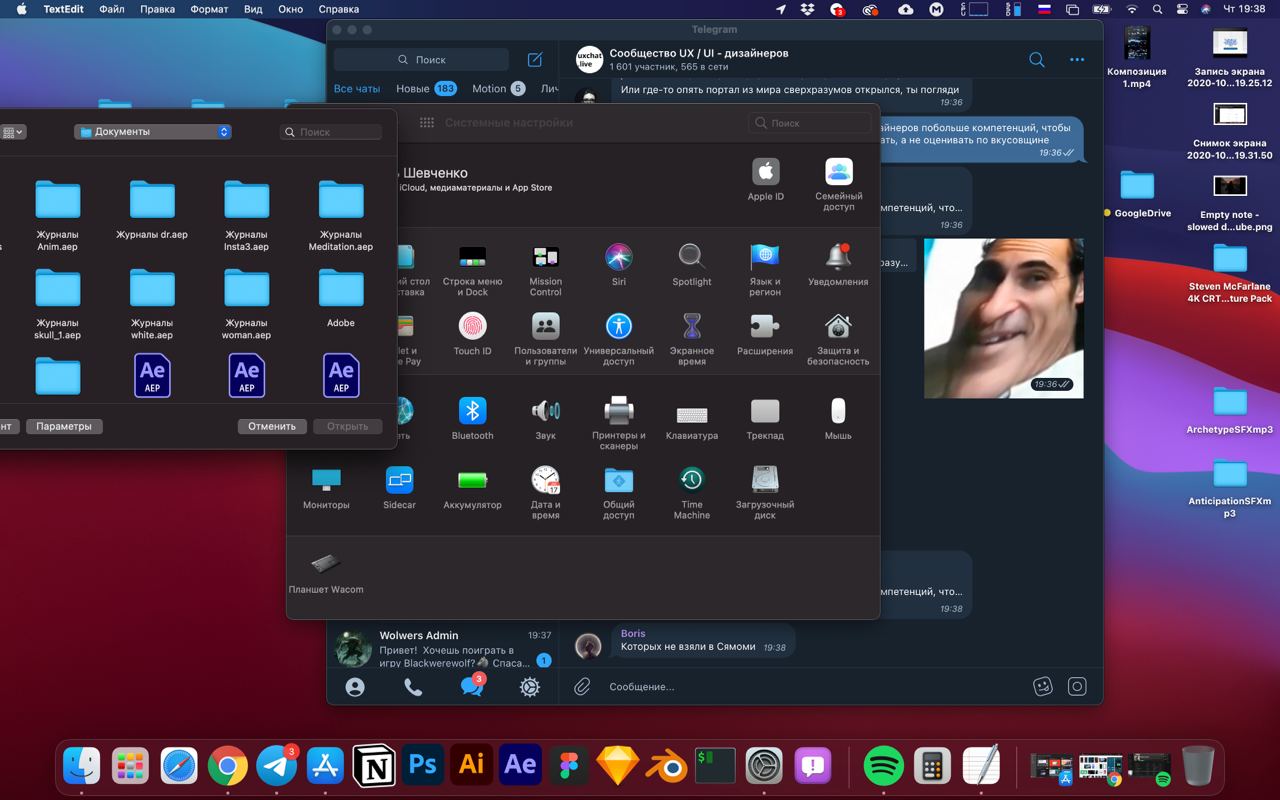This screenshot has height=800, width=1280.
Task: Open Bluetooth preferences
Action: [472, 418]
